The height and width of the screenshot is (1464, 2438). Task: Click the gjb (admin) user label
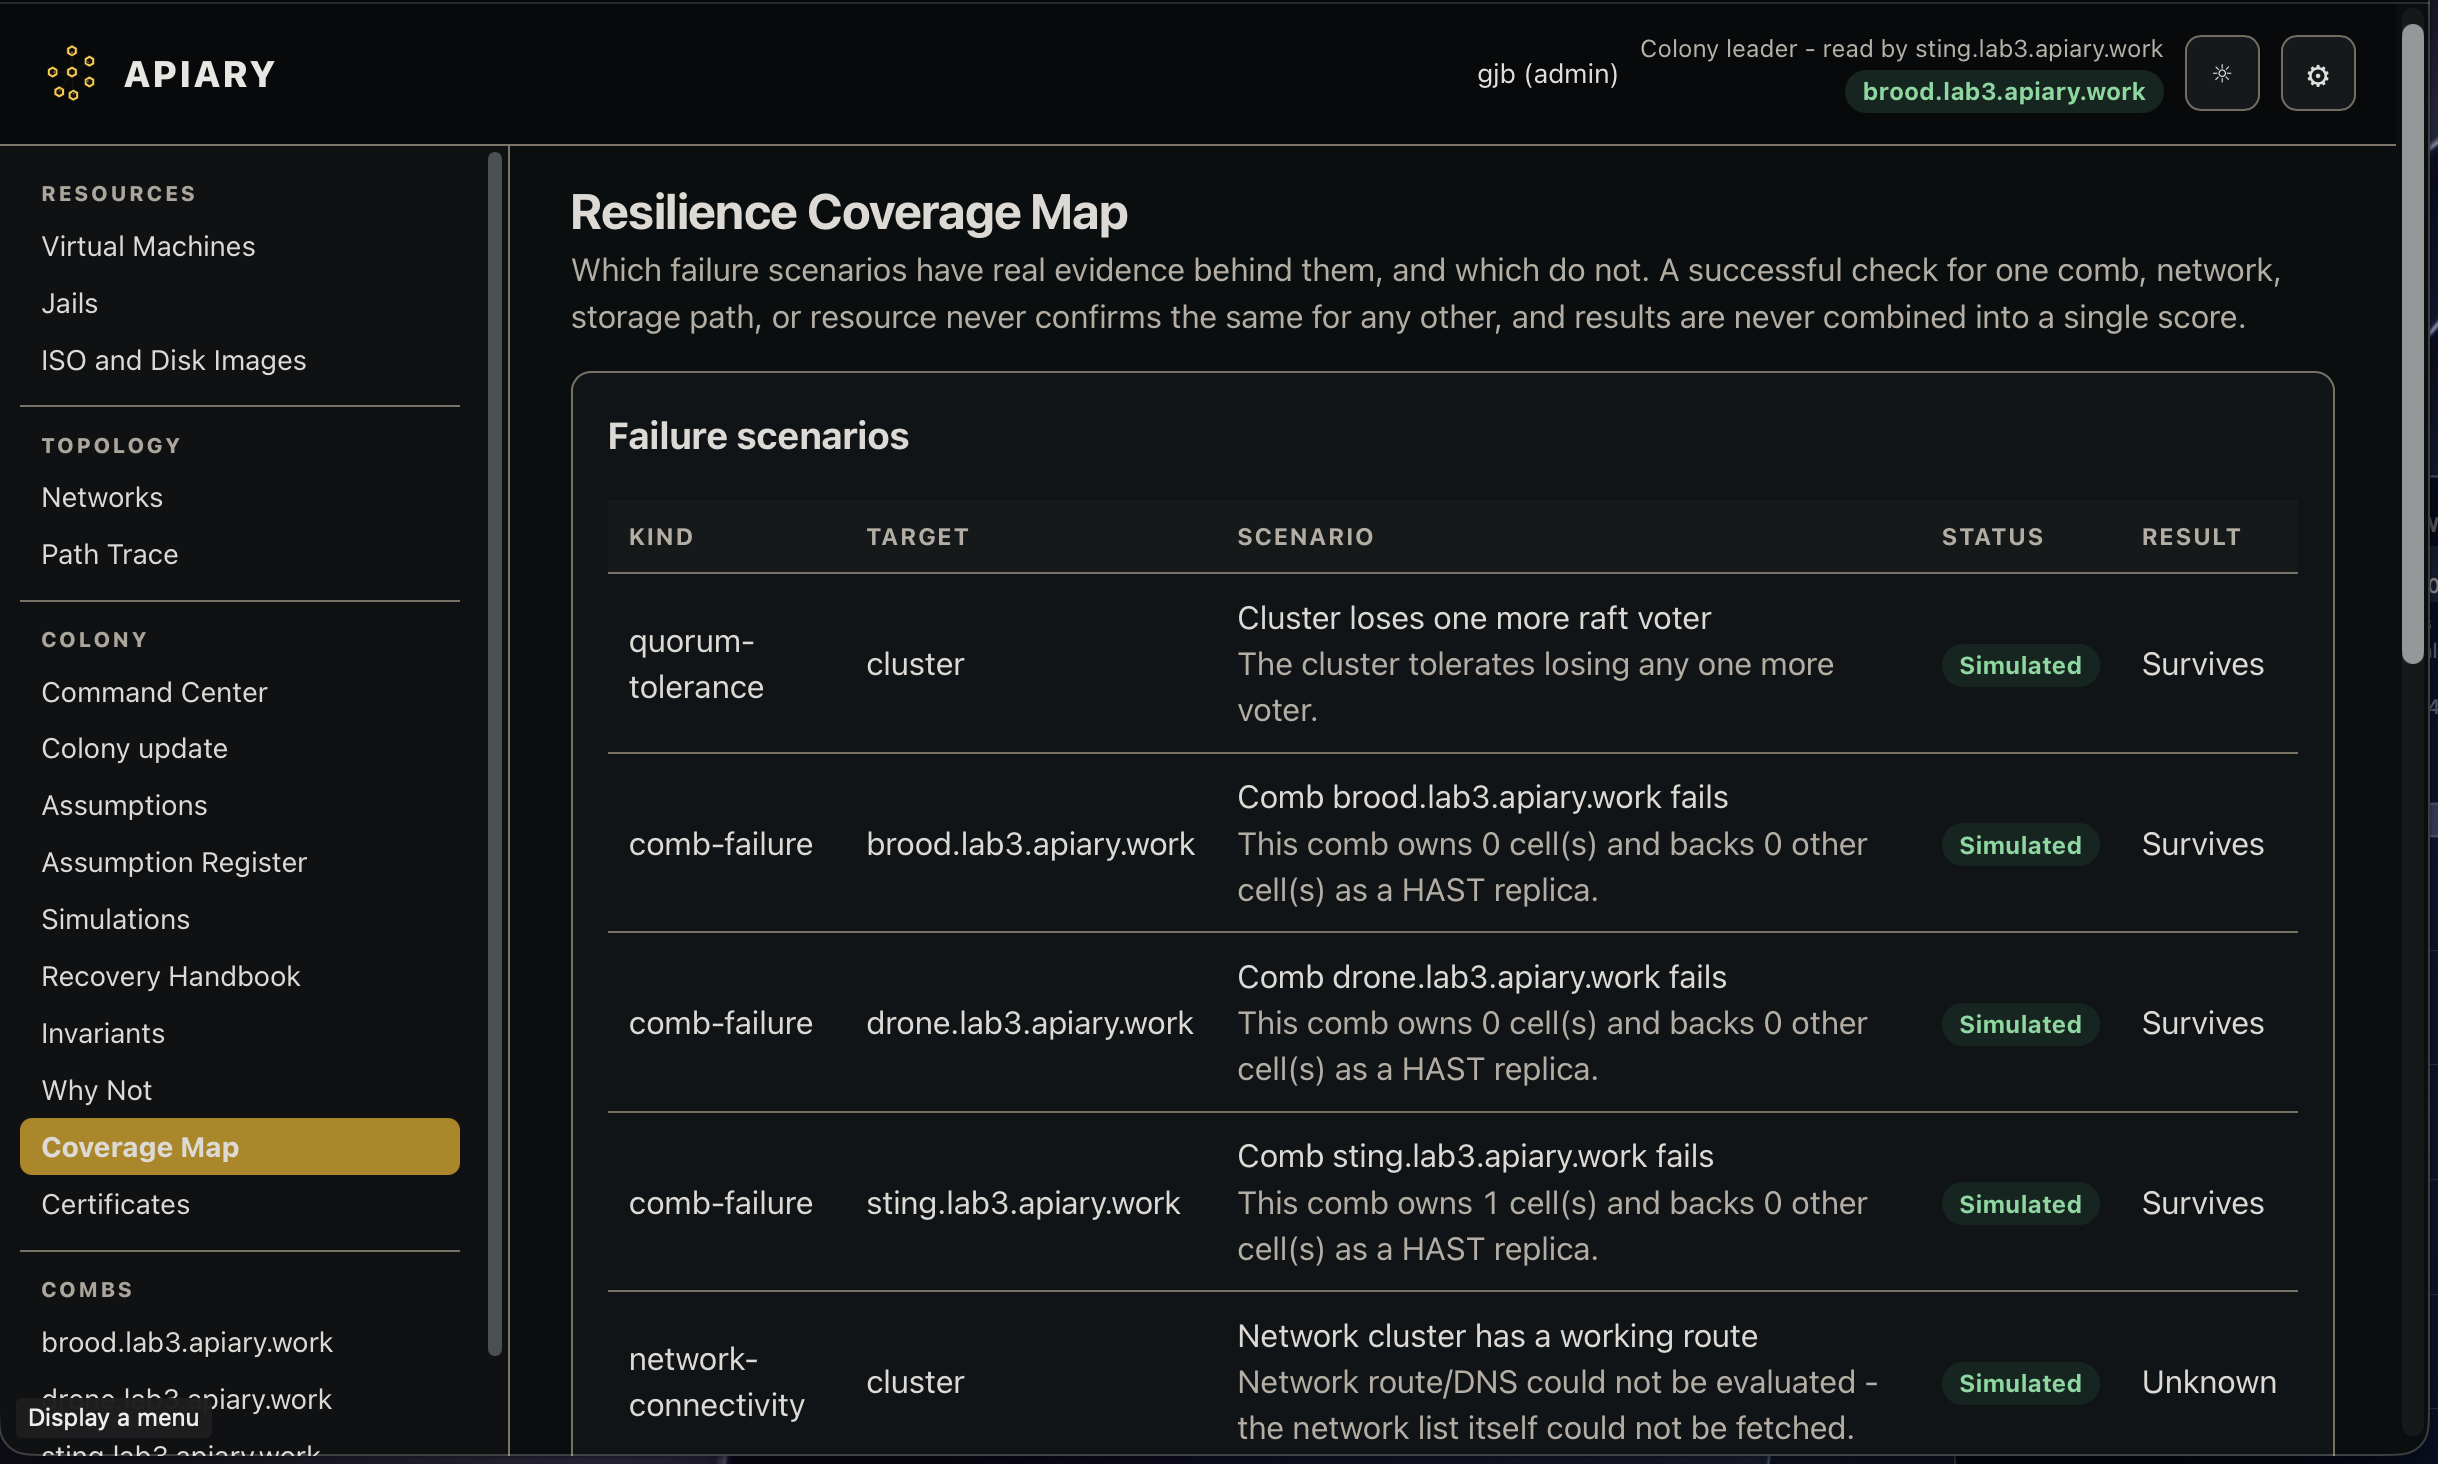pyautogui.click(x=1547, y=73)
